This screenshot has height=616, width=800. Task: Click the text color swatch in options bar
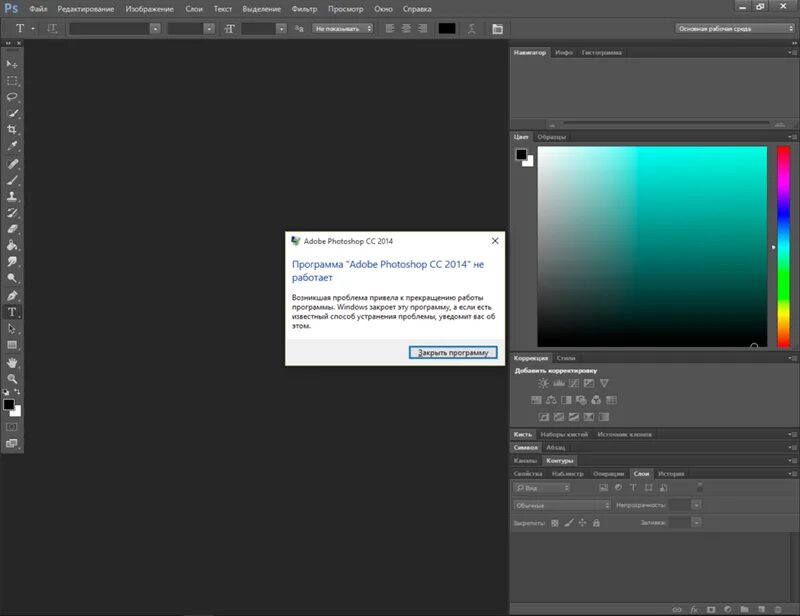point(447,29)
